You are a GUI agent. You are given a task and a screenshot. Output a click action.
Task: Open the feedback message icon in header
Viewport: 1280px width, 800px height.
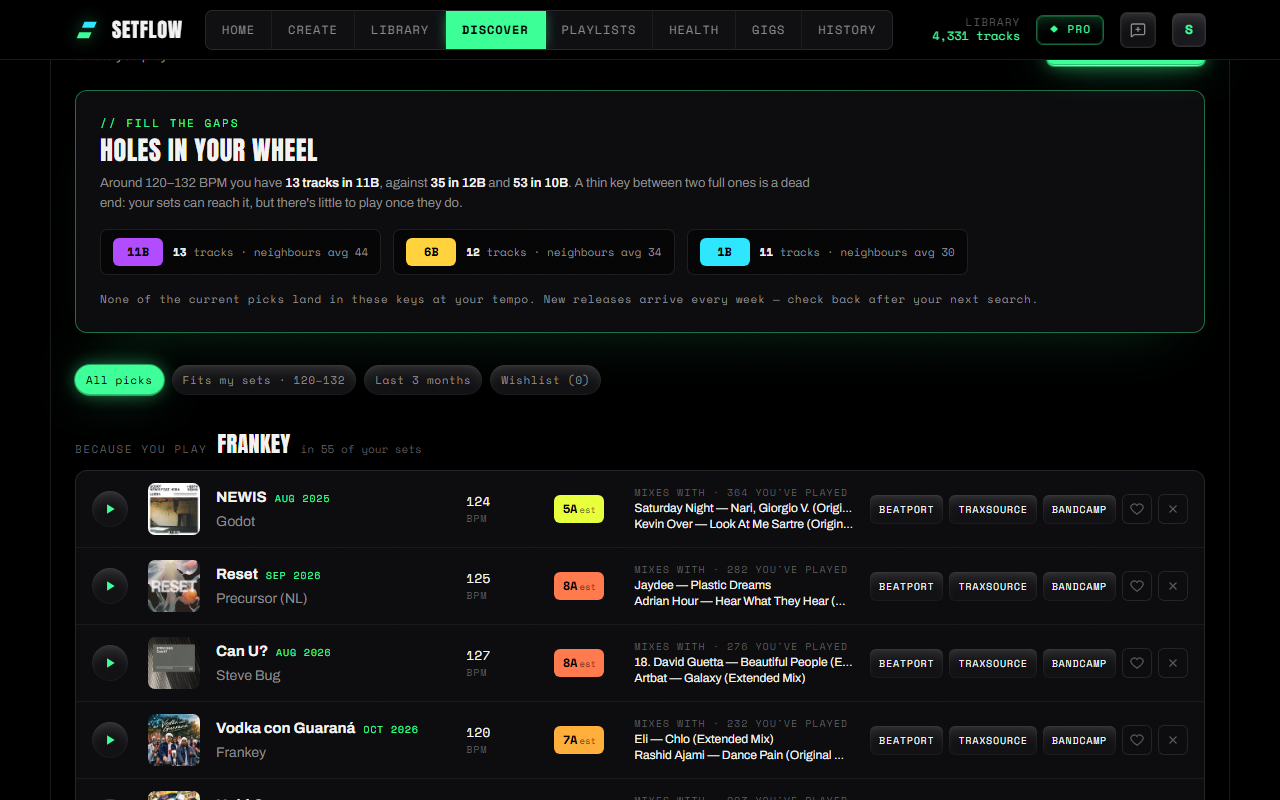[x=1138, y=30]
